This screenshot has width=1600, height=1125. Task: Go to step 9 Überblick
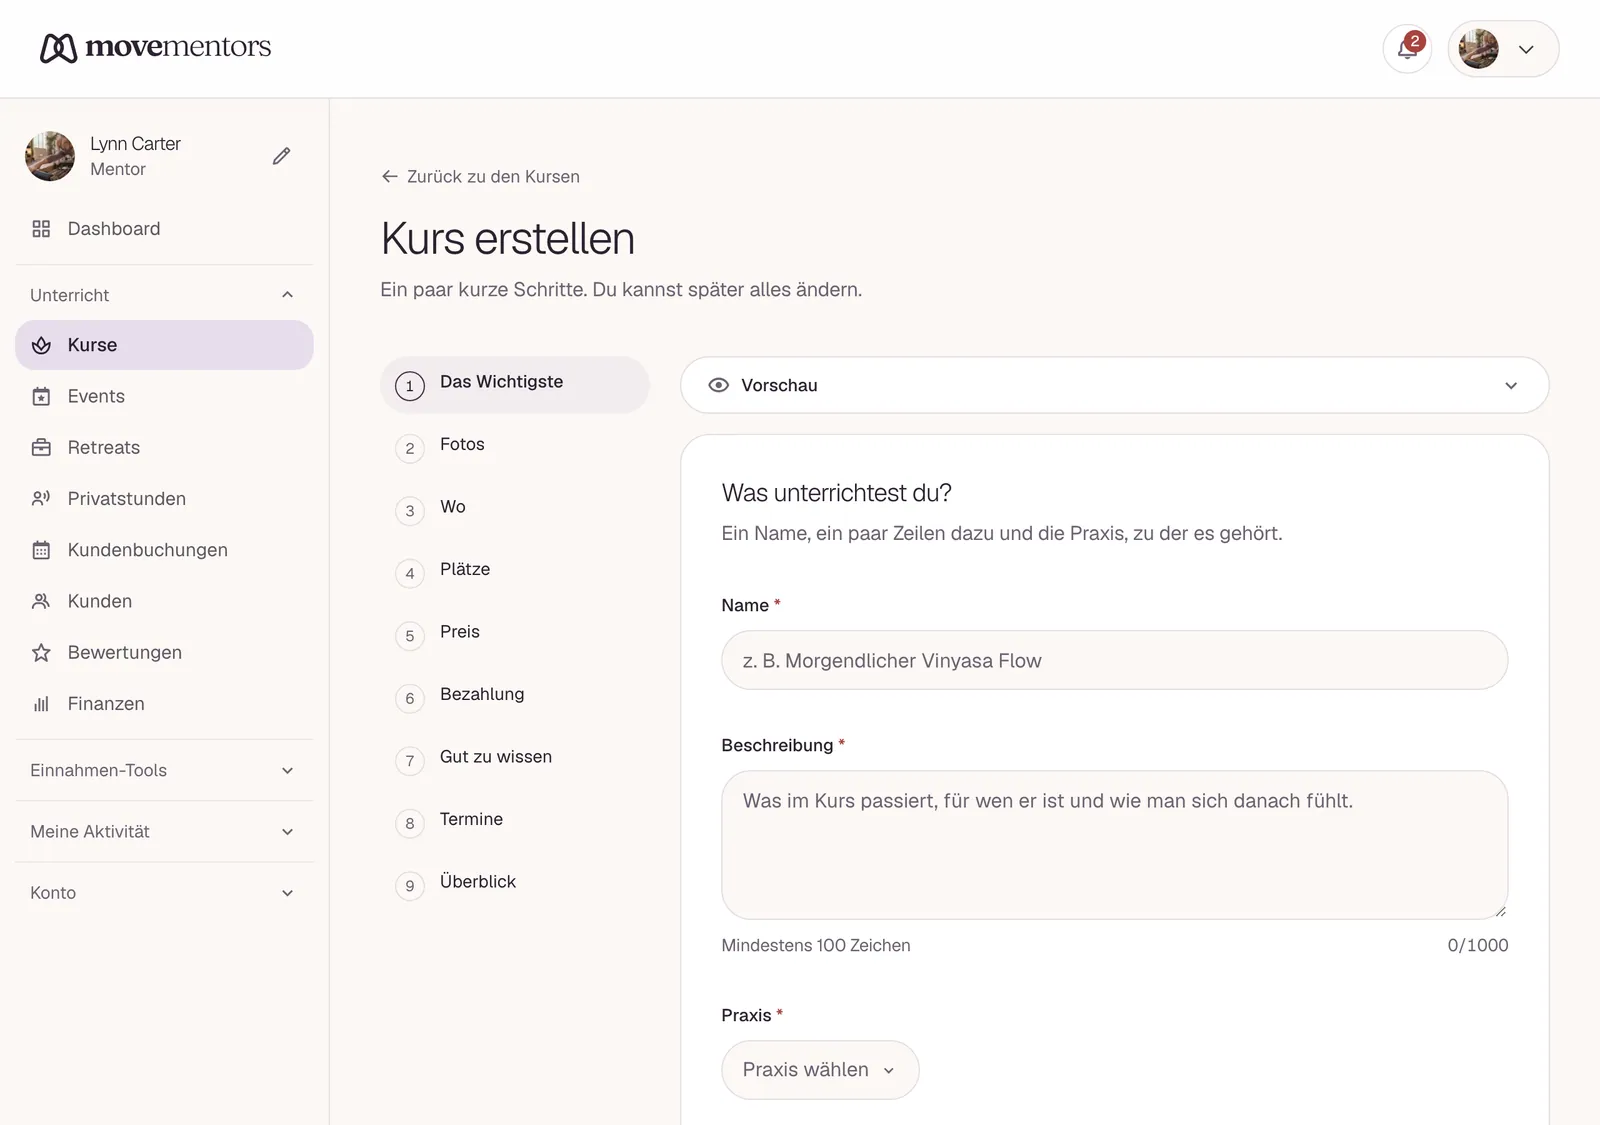tap(514, 885)
